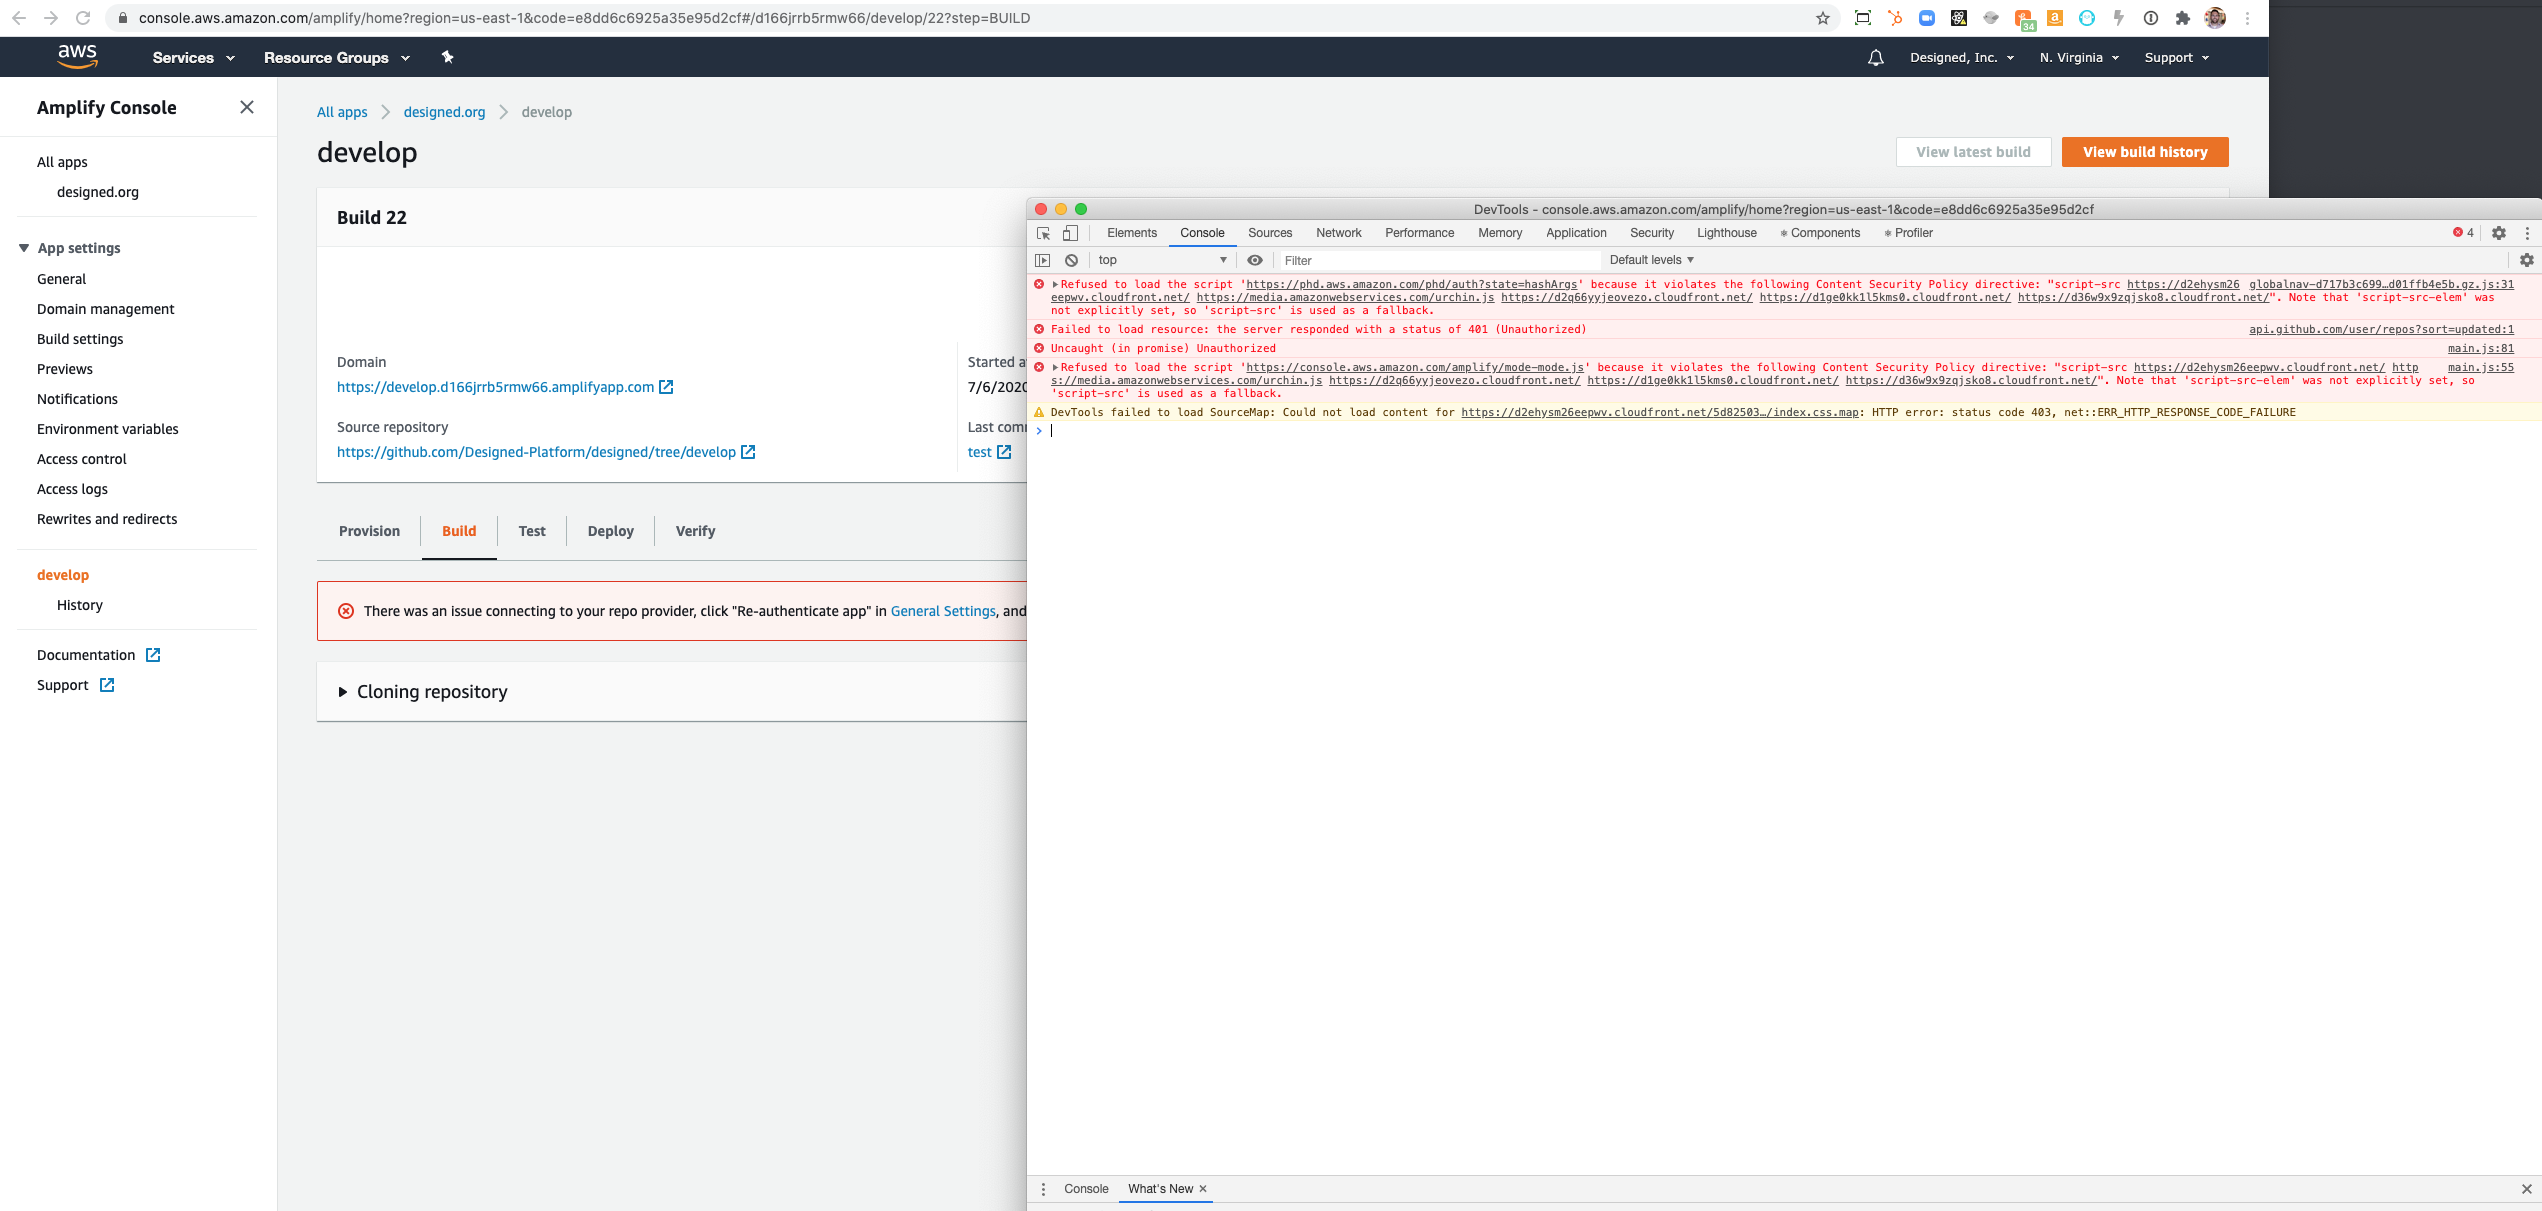The width and height of the screenshot is (2542, 1211).
Task: Open console settings gear icon
Action: [2527, 260]
